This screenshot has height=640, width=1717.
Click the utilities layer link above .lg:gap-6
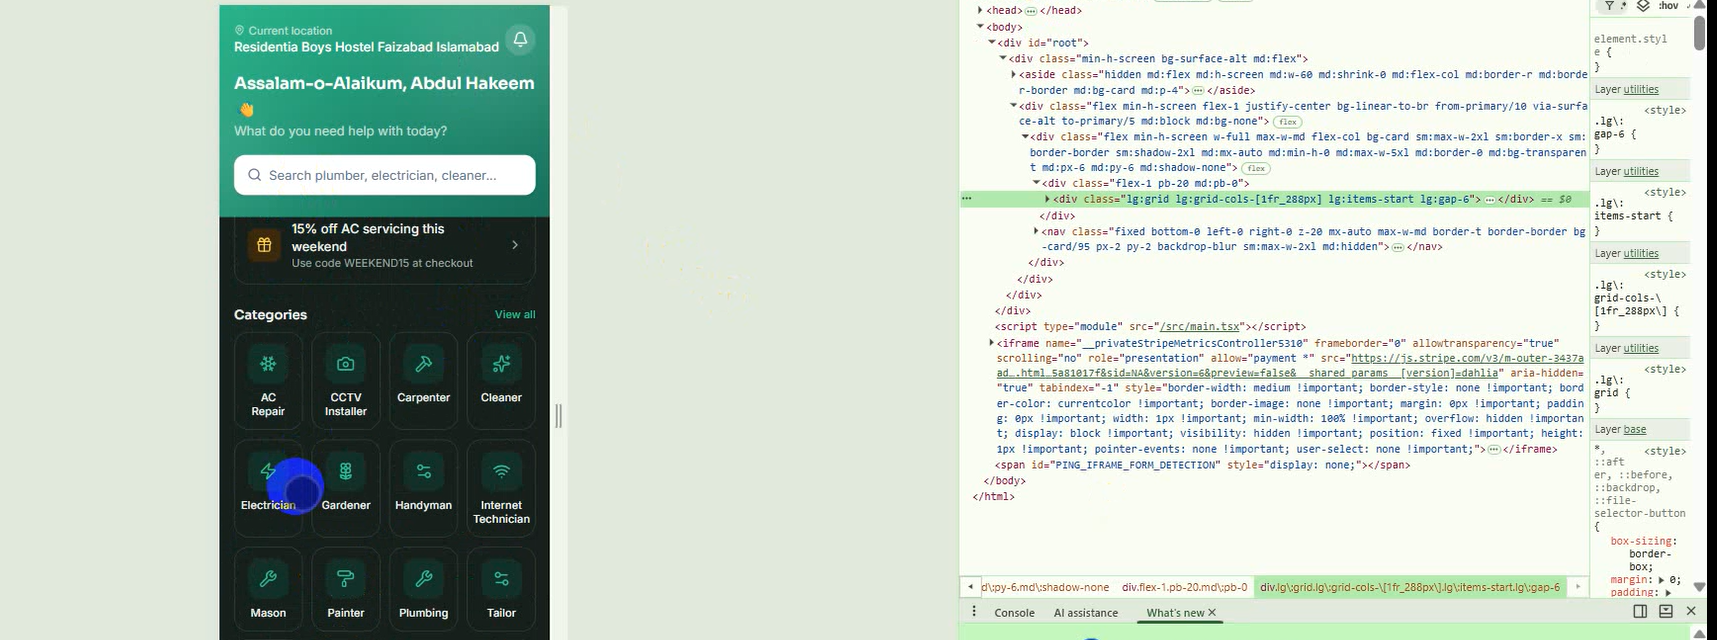tap(1641, 90)
